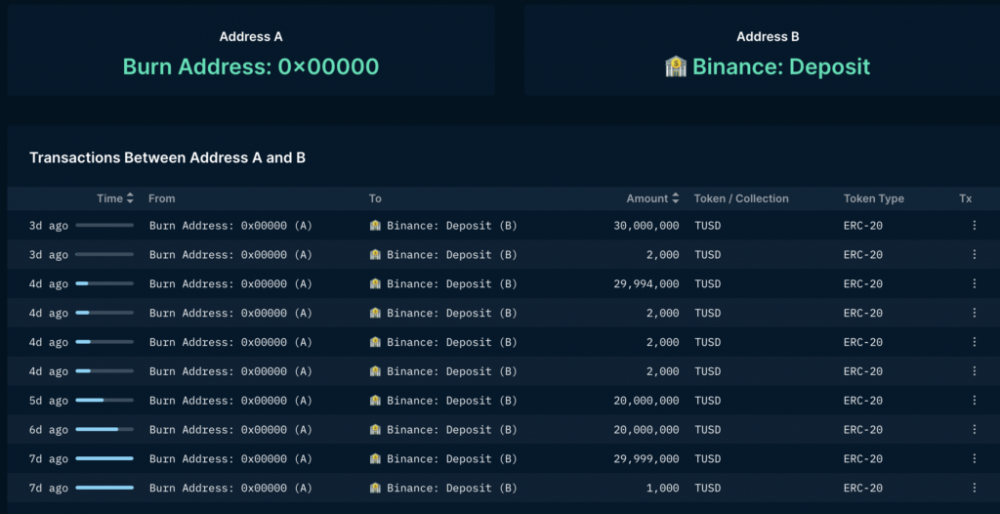Open Tx menu for the 5d ago row

click(974, 400)
